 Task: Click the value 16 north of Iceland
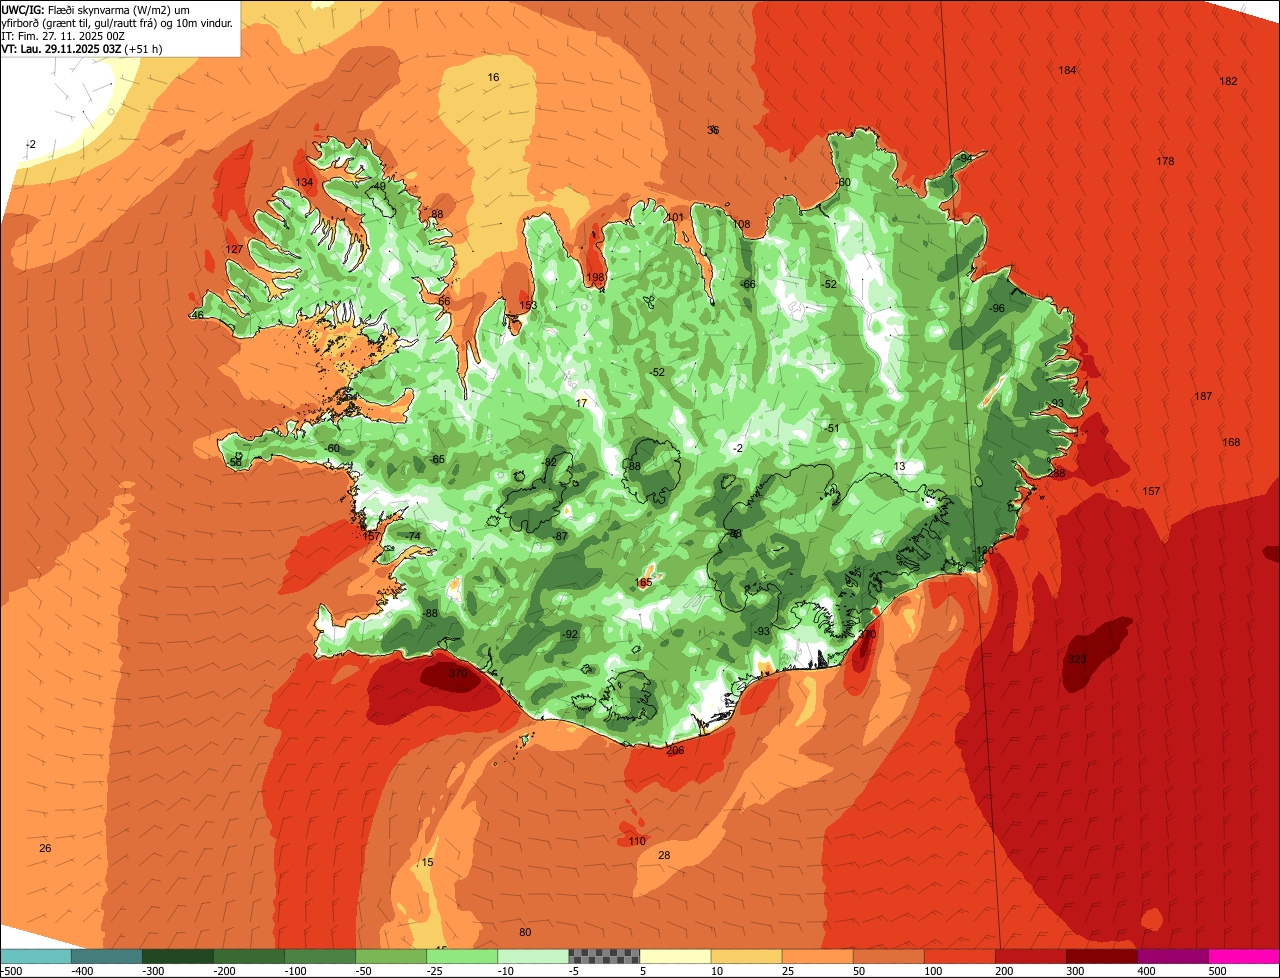click(493, 77)
